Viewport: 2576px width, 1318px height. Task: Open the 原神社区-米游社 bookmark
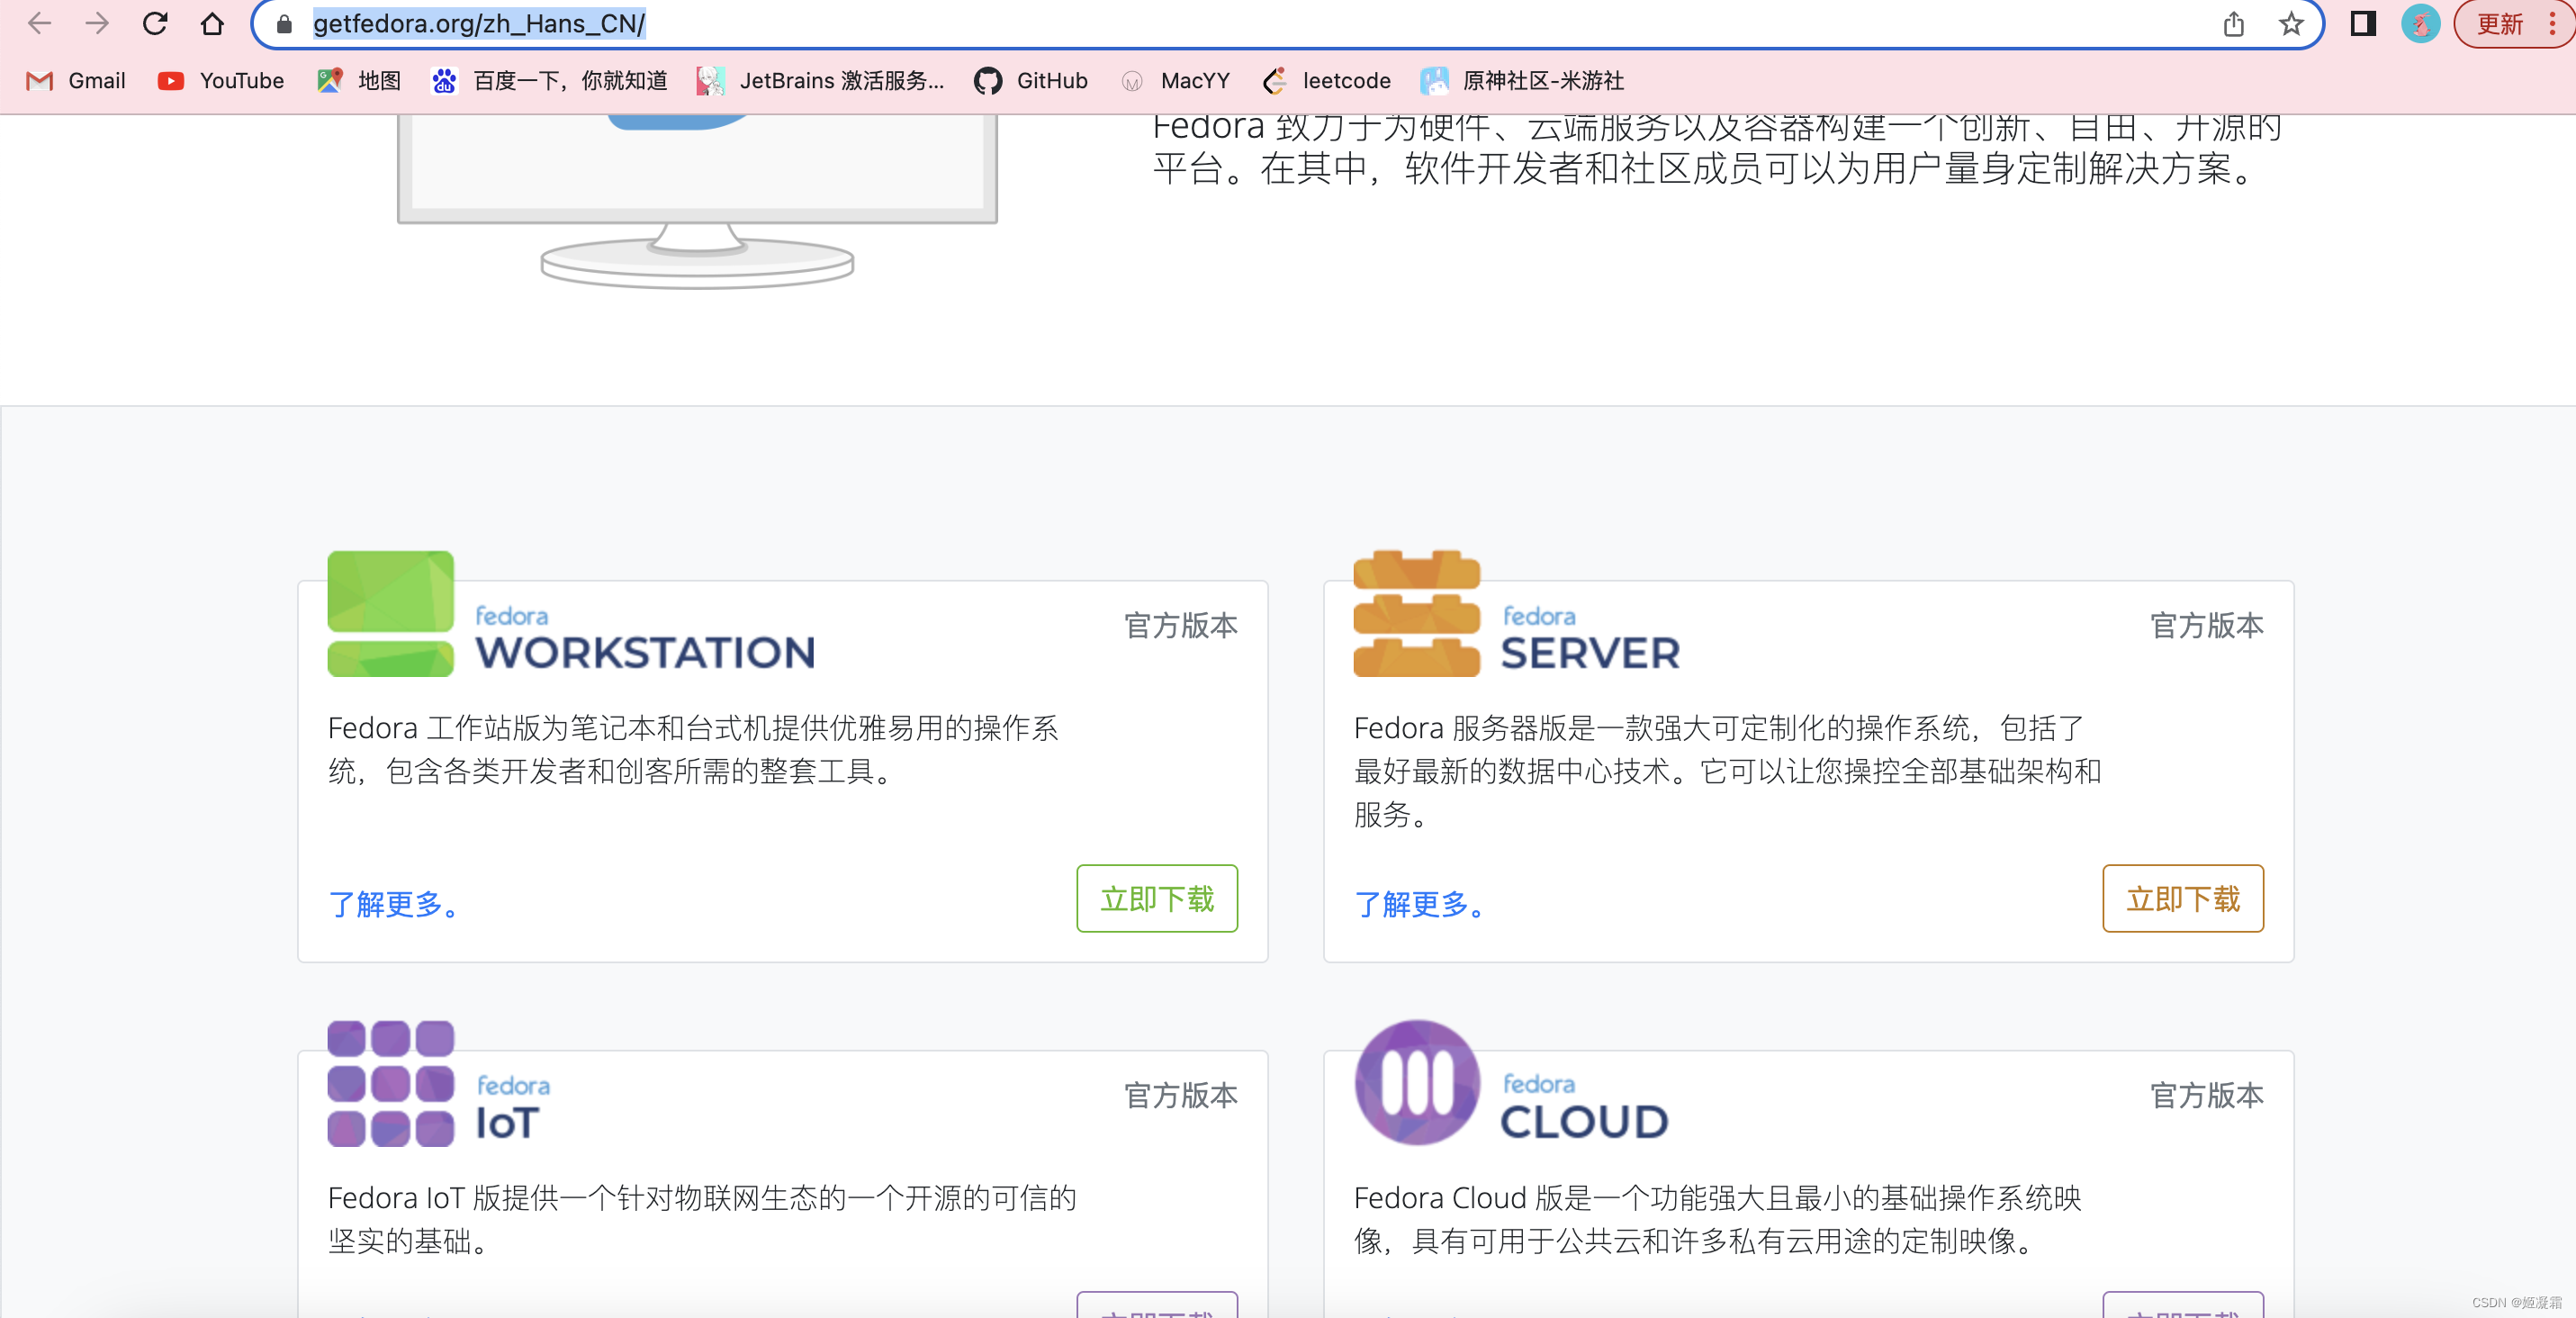click(x=1522, y=81)
